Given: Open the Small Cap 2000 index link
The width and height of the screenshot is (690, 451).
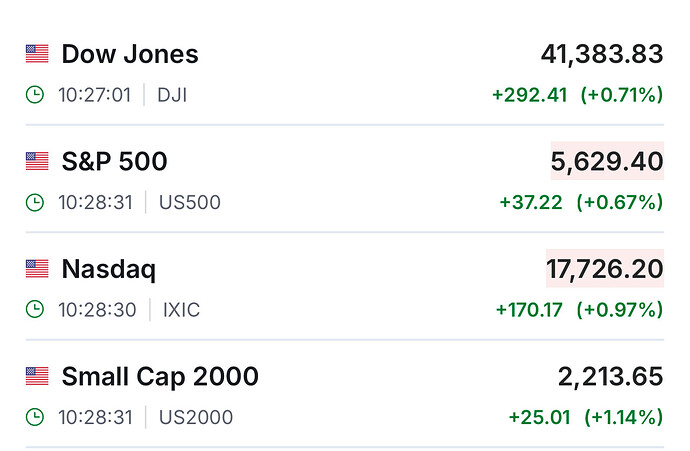Looking at the screenshot, I should pos(160,377).
